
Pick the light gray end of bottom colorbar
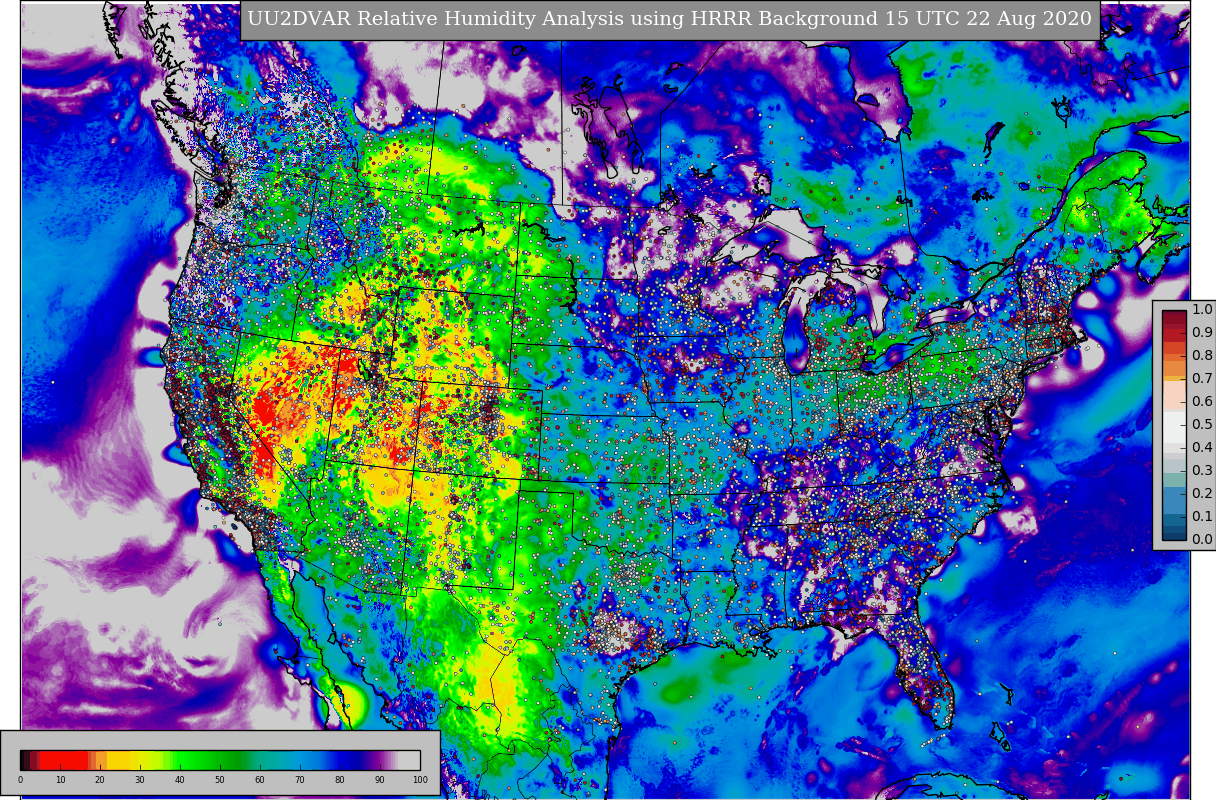pyautogui.click(x=410, y=760)
